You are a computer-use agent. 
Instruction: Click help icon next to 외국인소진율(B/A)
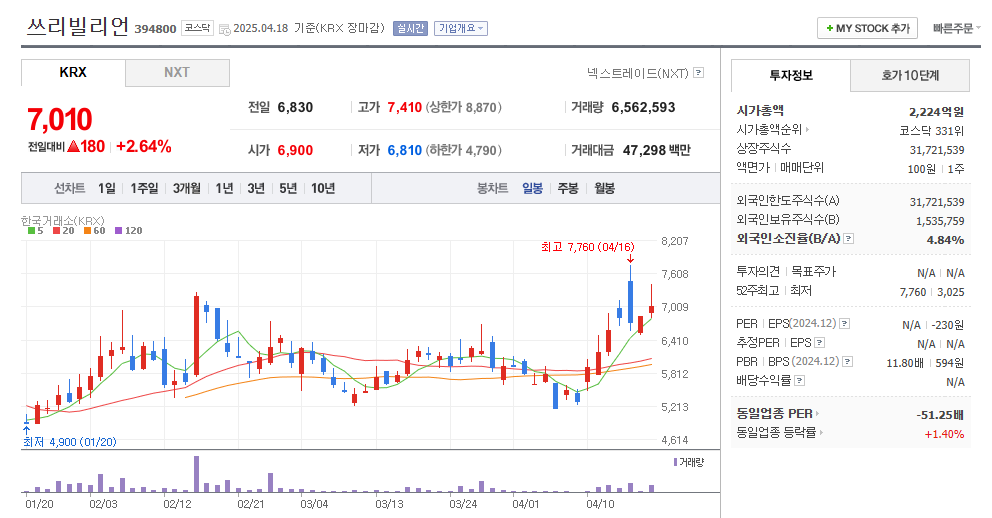[x=849, y=239]
